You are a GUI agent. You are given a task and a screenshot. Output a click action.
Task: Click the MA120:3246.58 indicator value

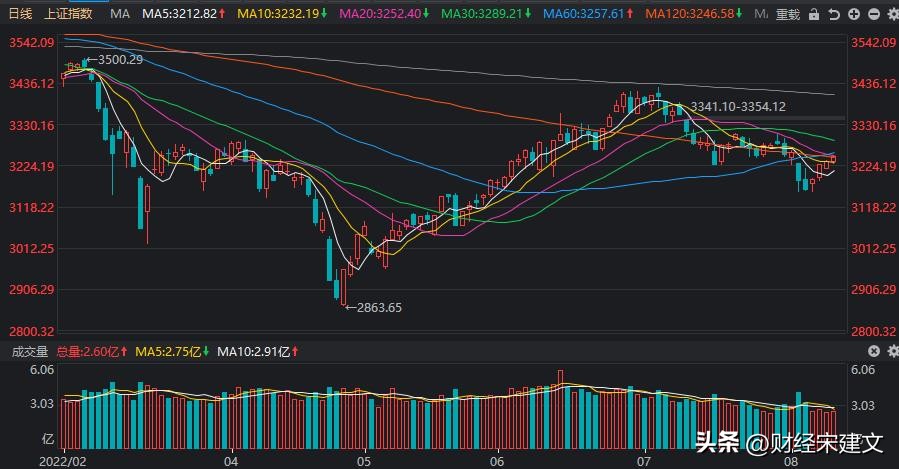coord(690,13)
